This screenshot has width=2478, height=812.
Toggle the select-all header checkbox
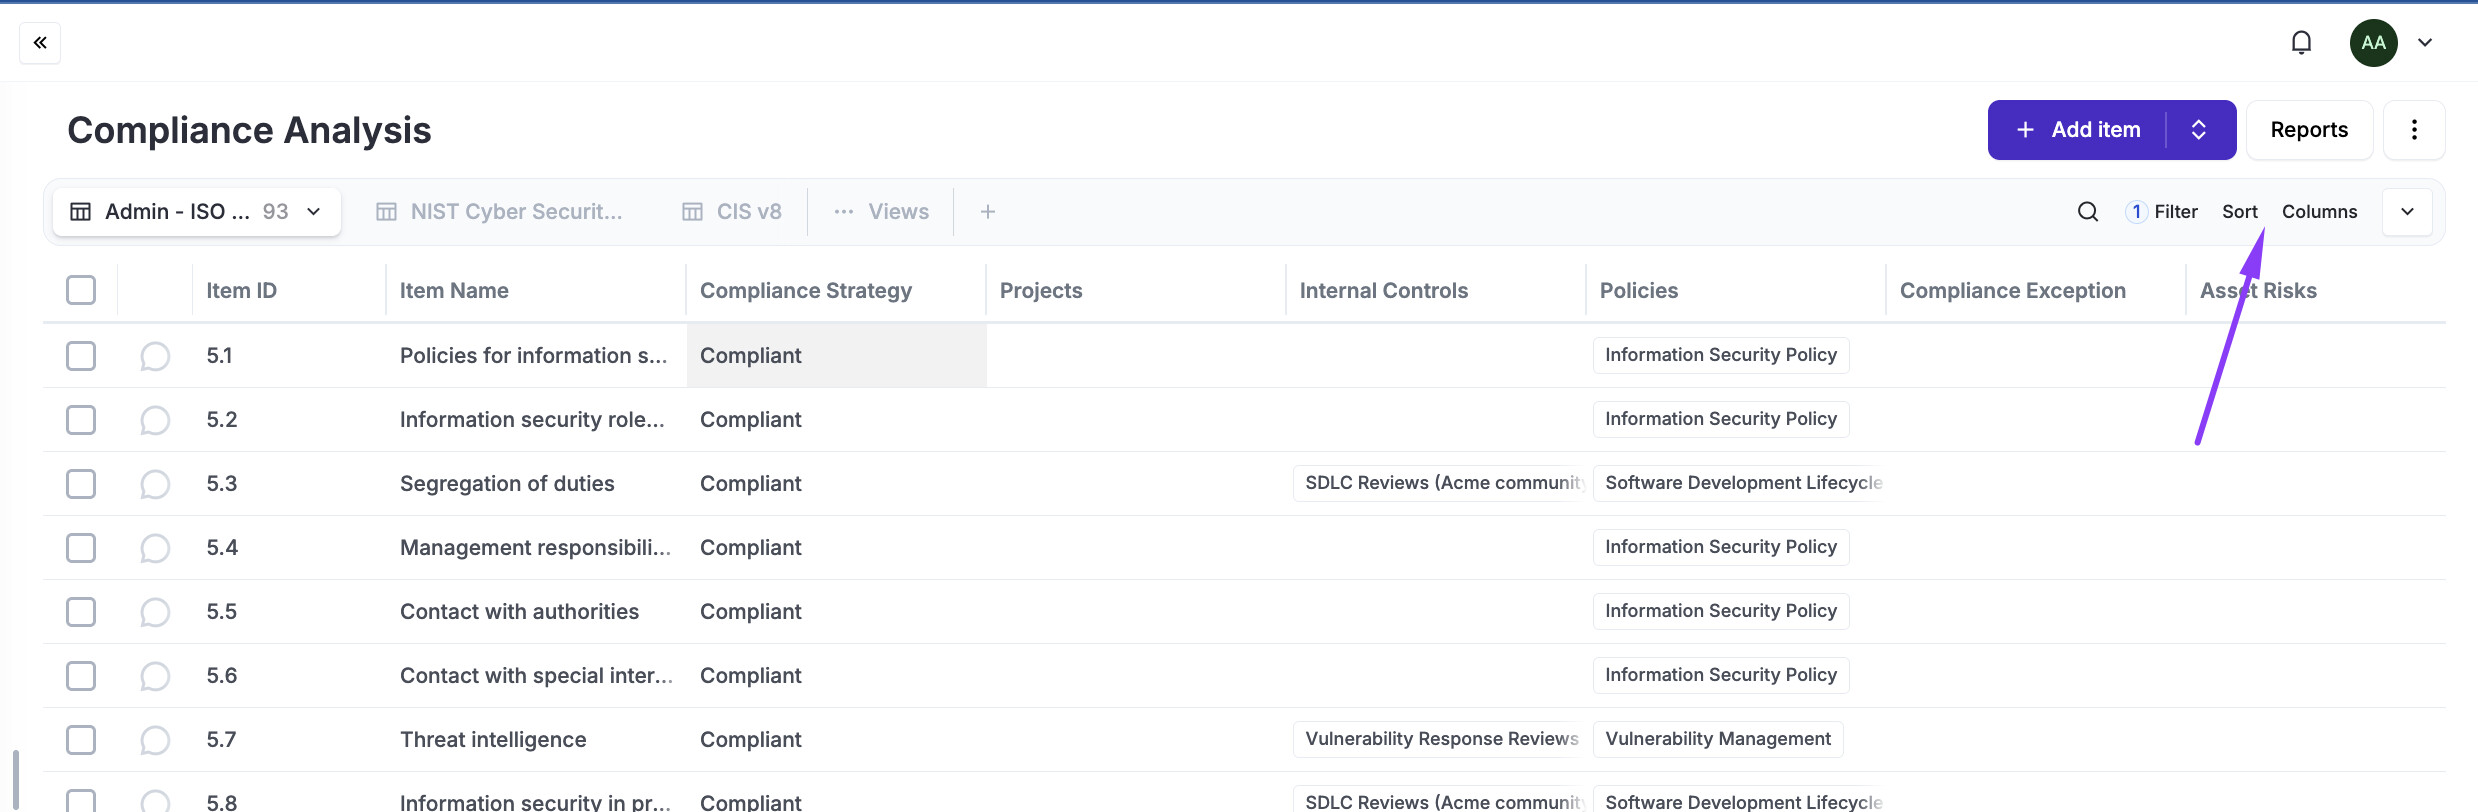click(x=81, y=290)
